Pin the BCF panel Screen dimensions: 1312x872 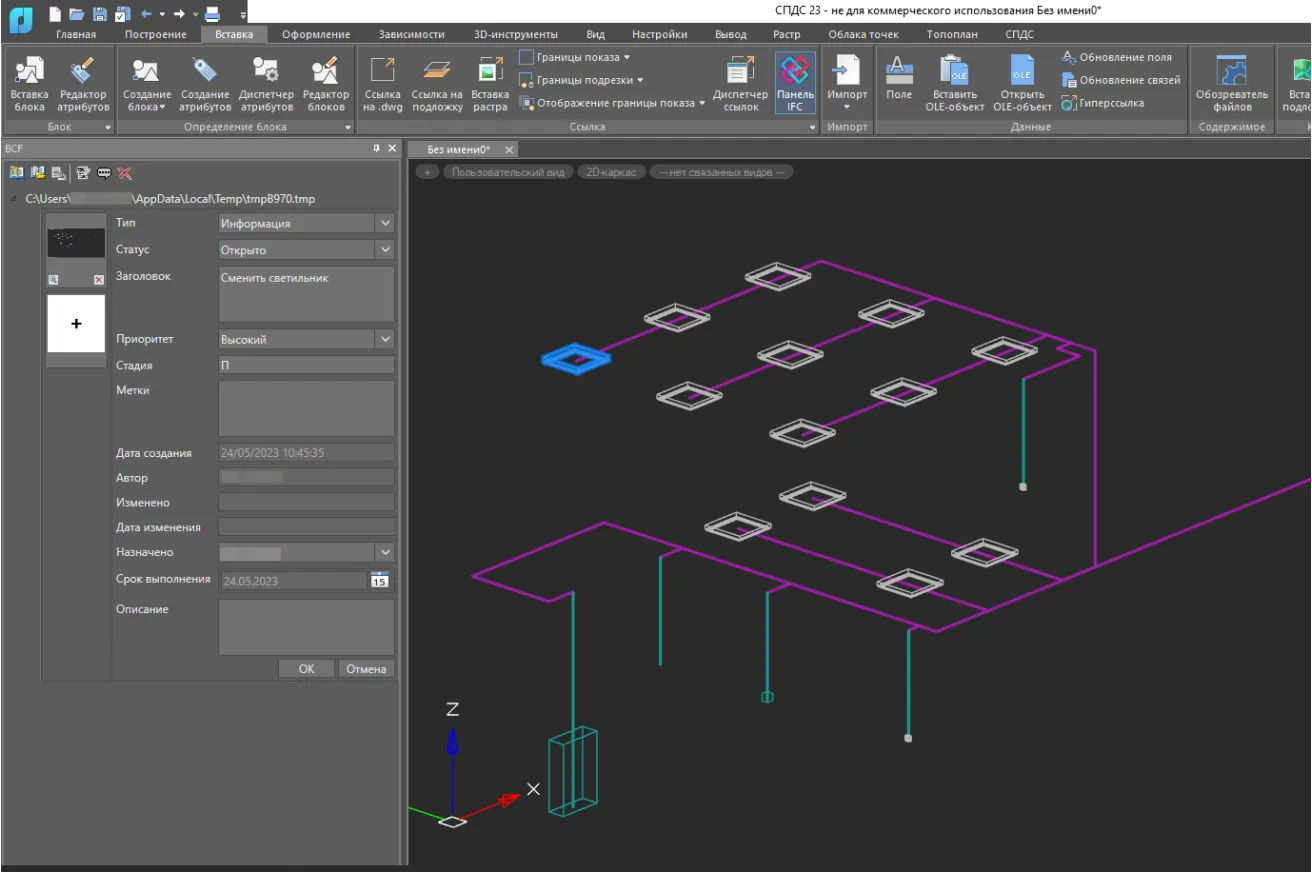point(377,149)
